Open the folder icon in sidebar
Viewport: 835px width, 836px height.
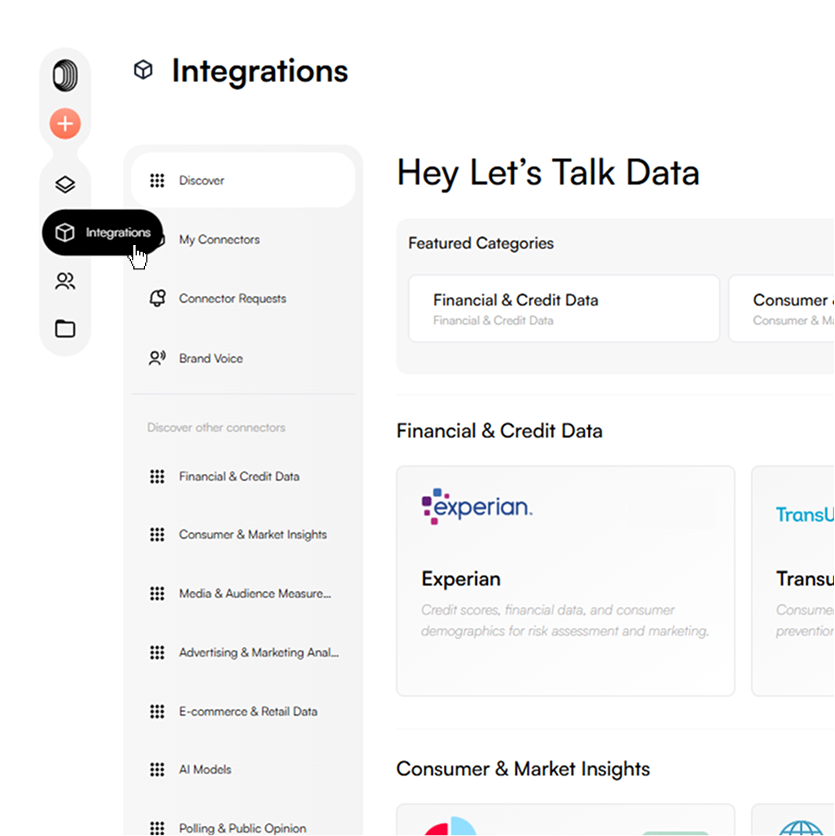65,328
